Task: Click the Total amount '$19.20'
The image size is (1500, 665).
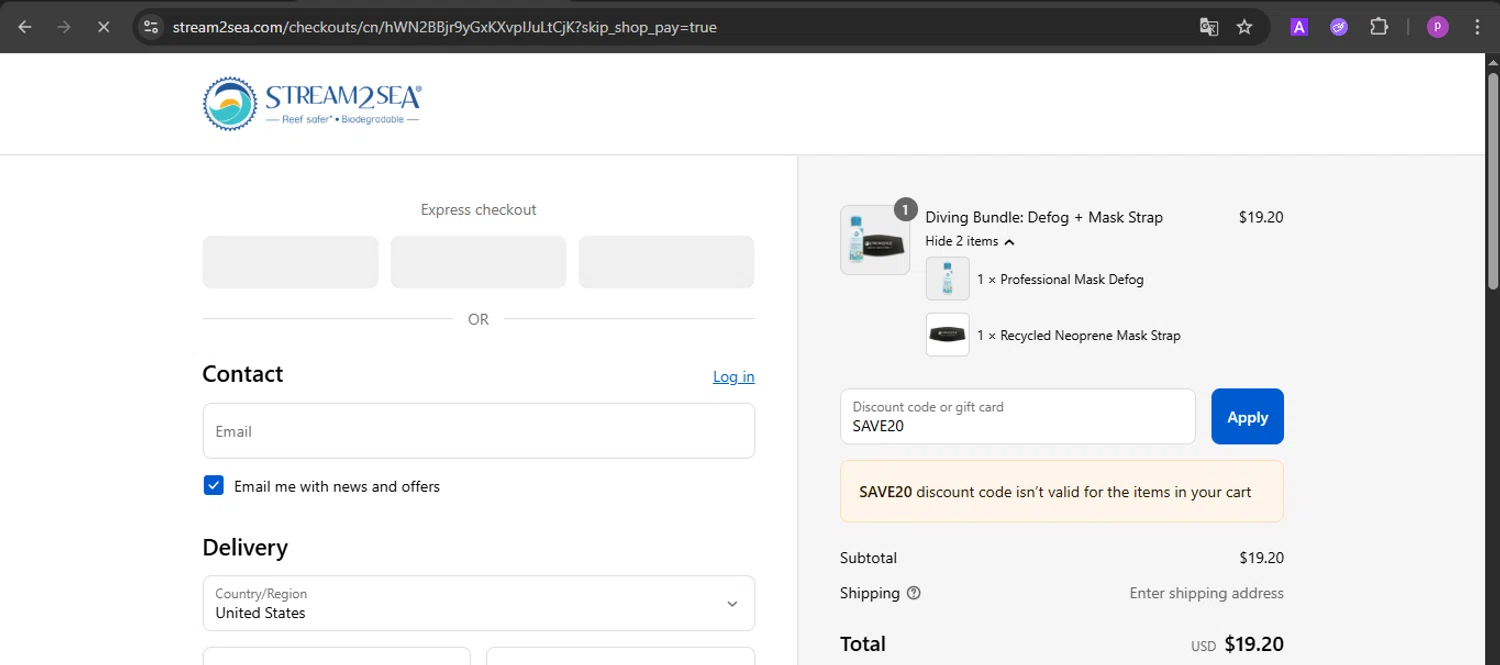Action: pyautogui.click(x=1254, y=644)
